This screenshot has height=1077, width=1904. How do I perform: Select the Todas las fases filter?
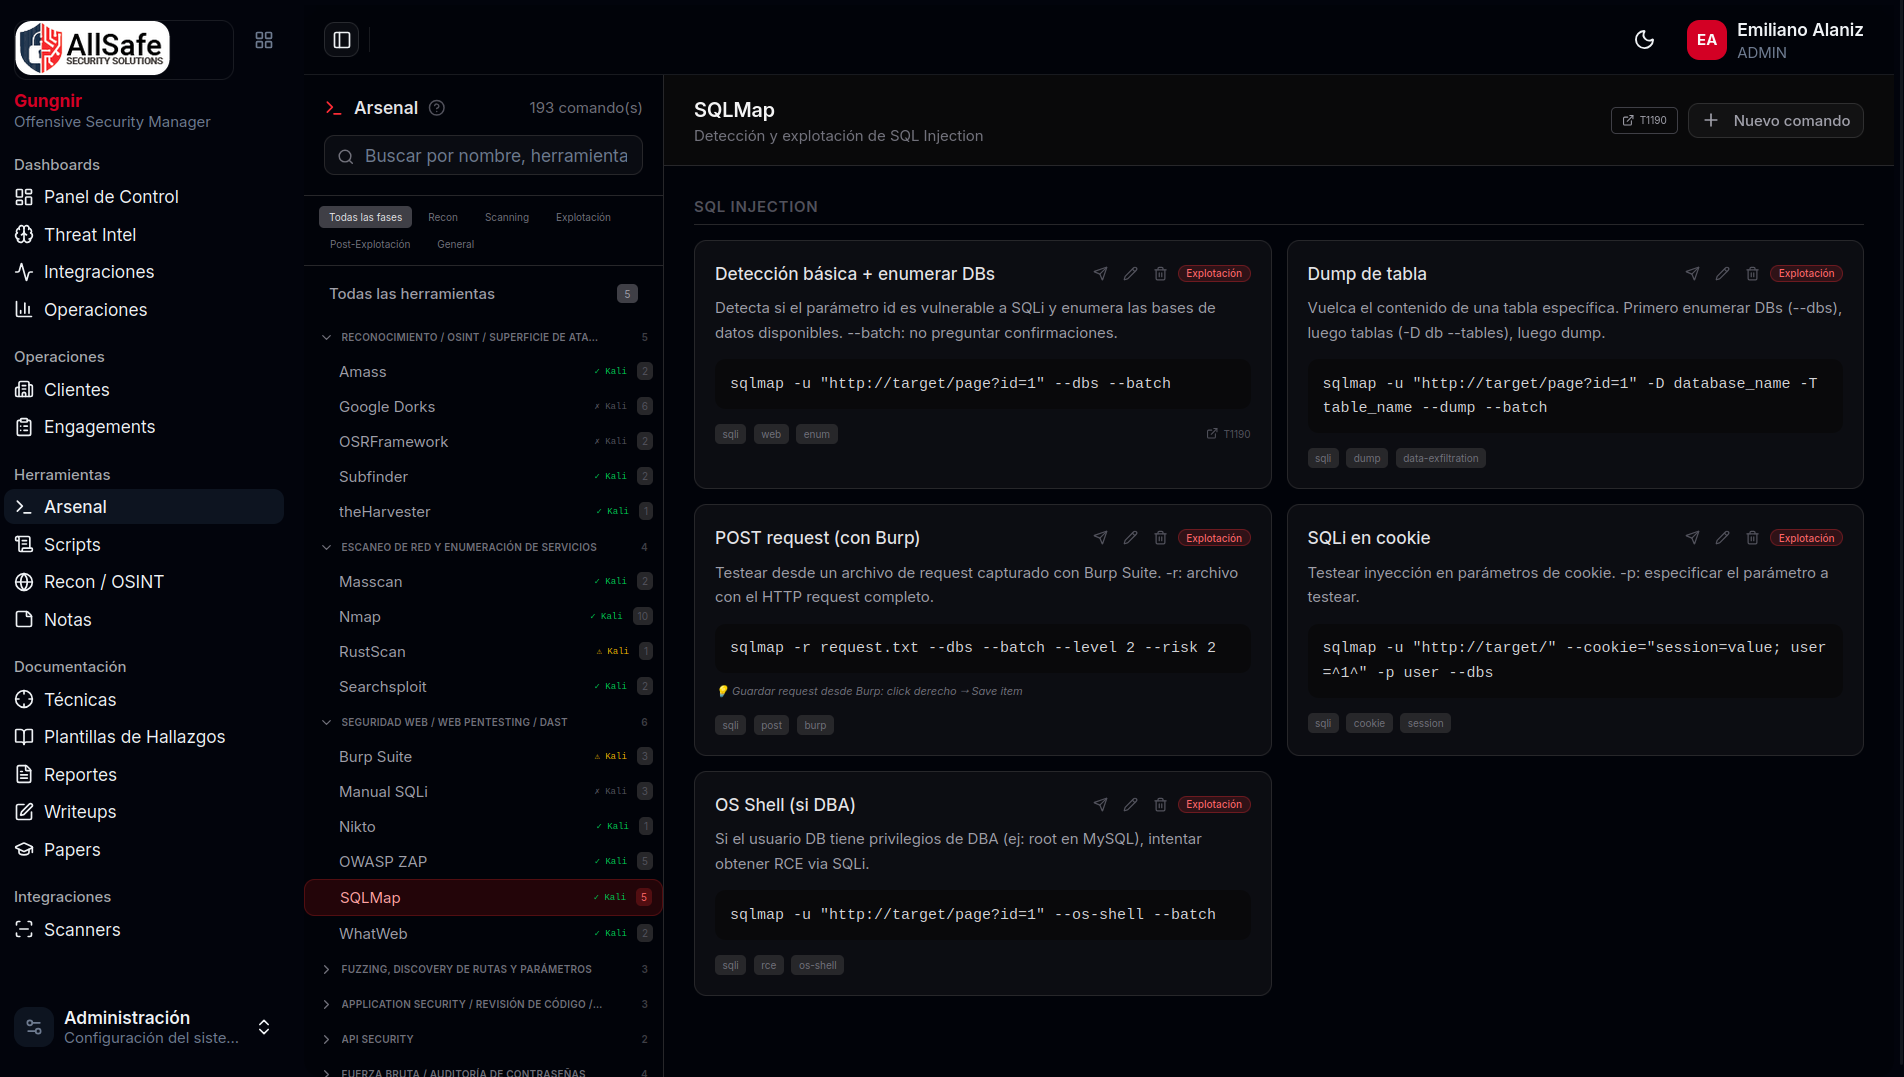coord(365,217)
